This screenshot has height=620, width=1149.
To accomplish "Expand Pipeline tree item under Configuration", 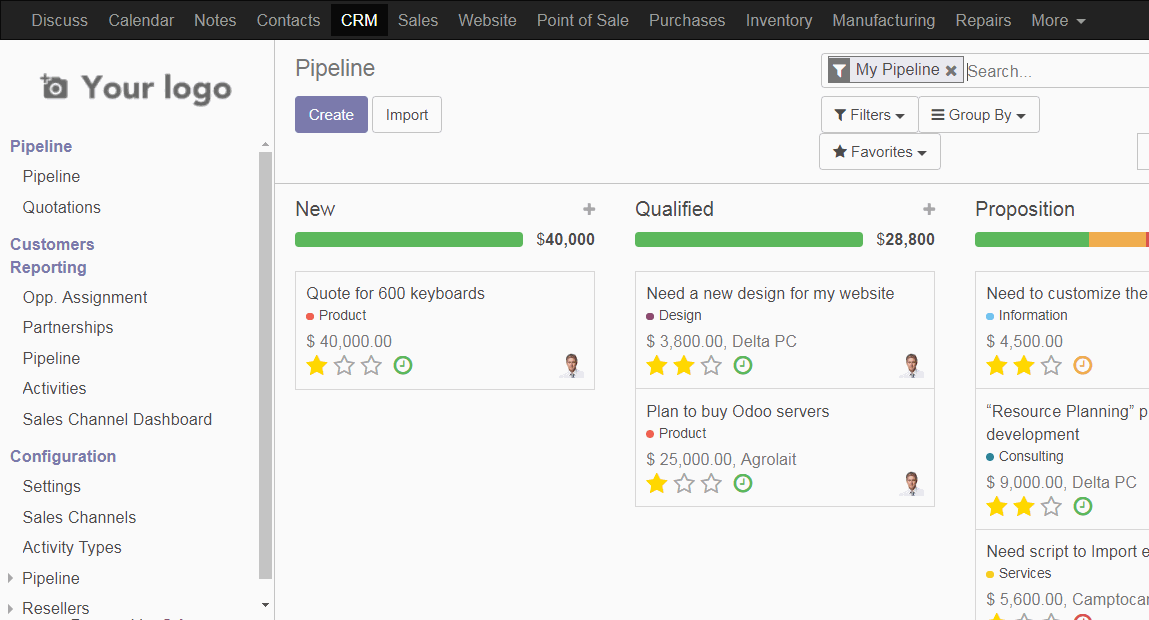I will [11, 578].
